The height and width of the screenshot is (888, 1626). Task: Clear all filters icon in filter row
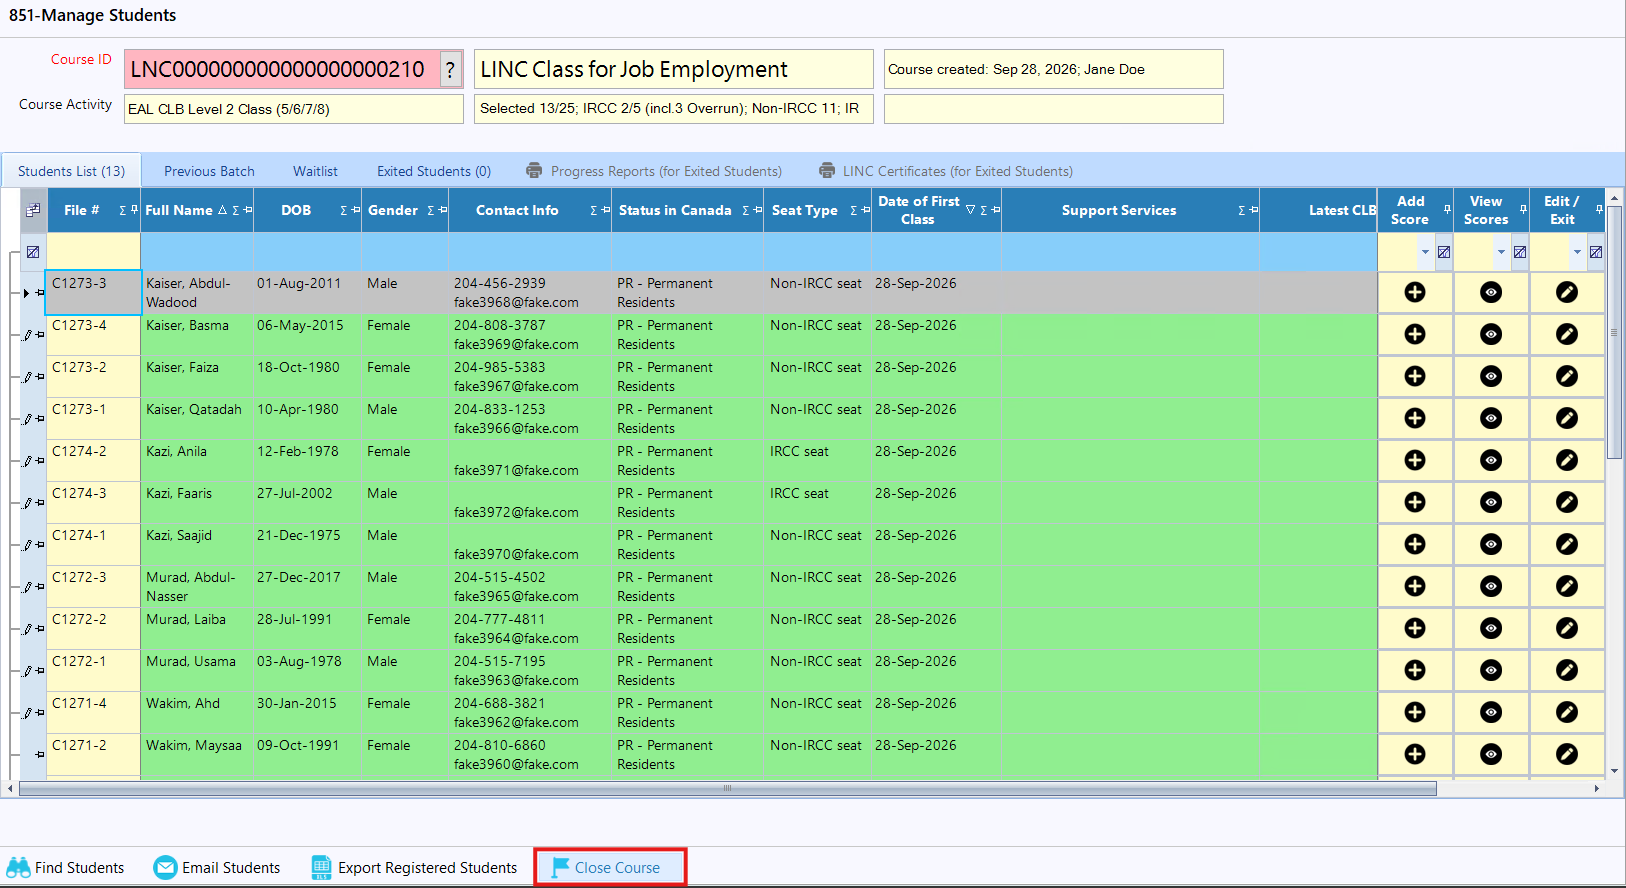point(33,252)
